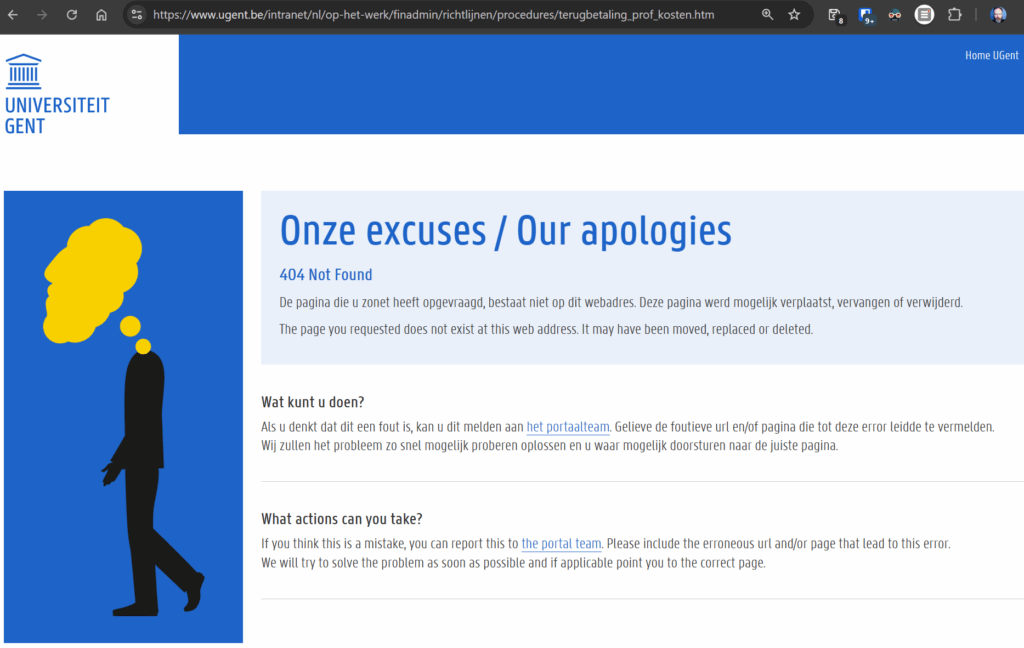
Task: Follow the 'het portaalteam' link
Action: [x=568, y=427]
